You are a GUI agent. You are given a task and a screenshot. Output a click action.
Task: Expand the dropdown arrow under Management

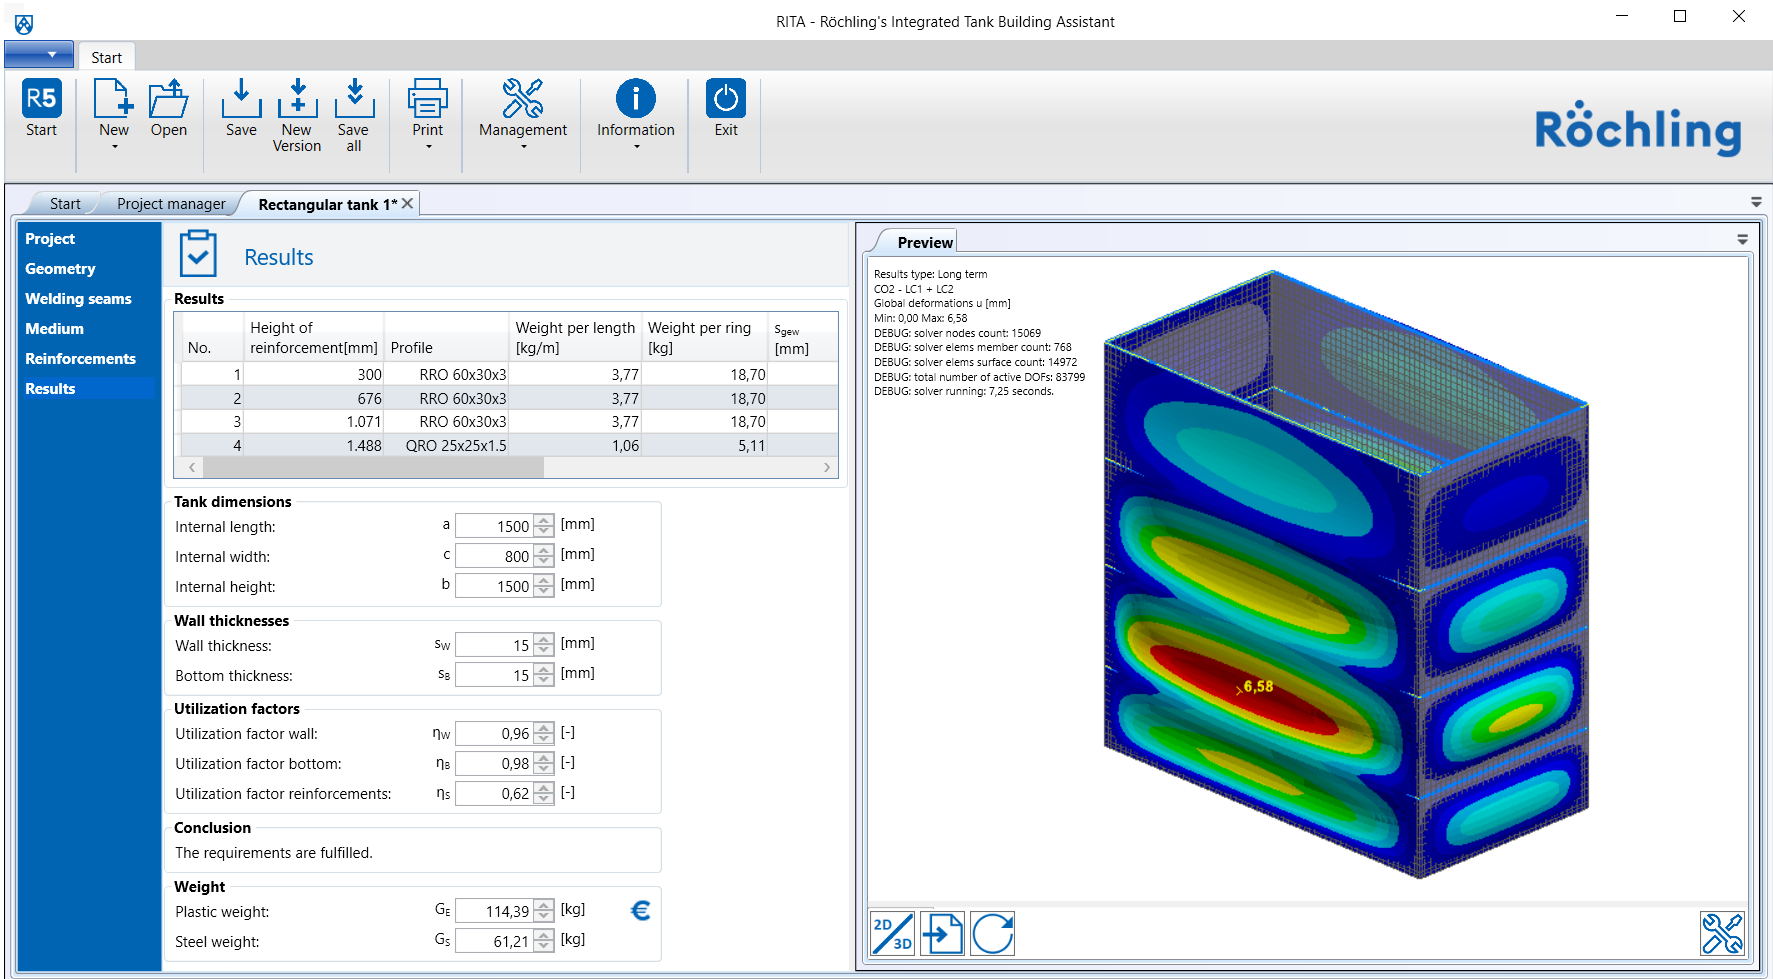pos(523,147)
